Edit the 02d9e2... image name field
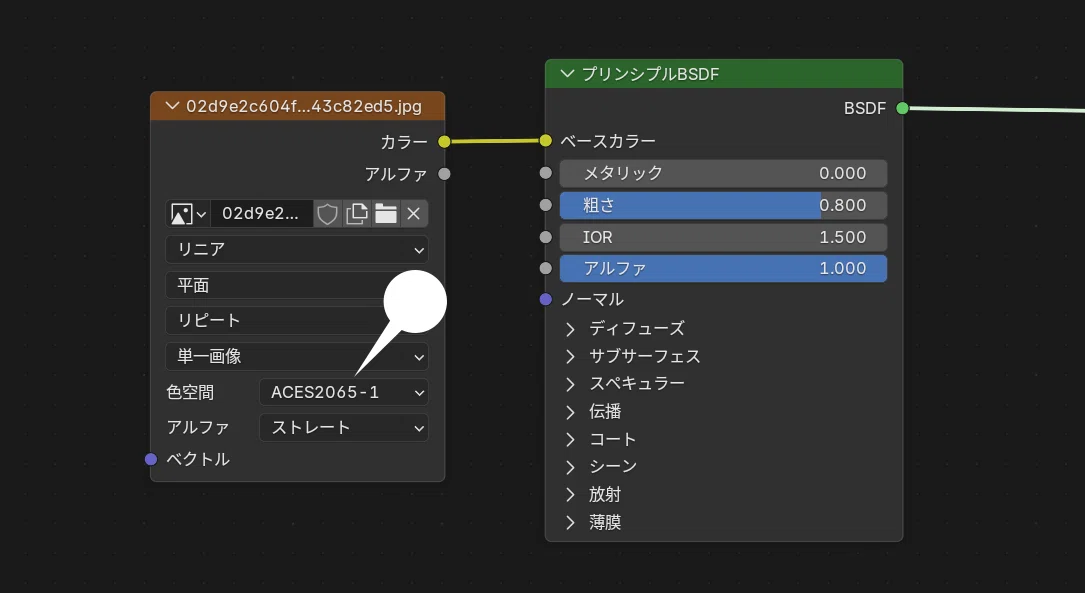 (x=261, y=214)
